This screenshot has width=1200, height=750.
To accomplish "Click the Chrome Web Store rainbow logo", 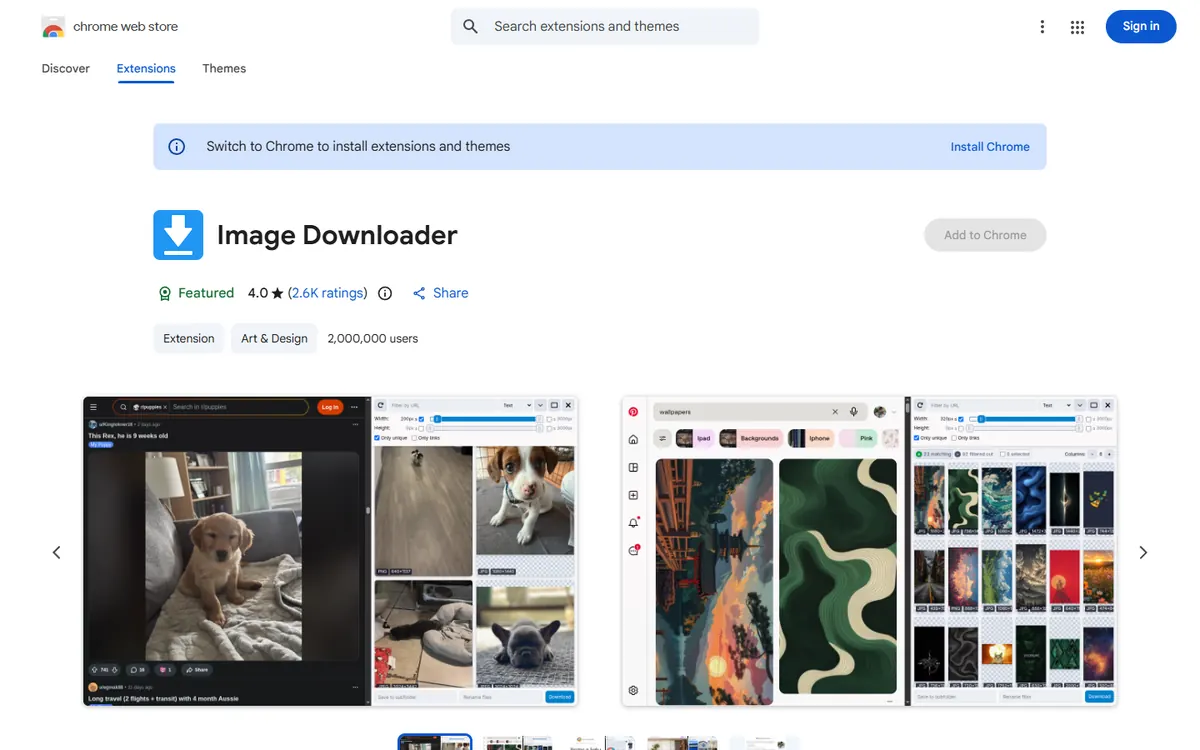I will (x=53, y=27).
